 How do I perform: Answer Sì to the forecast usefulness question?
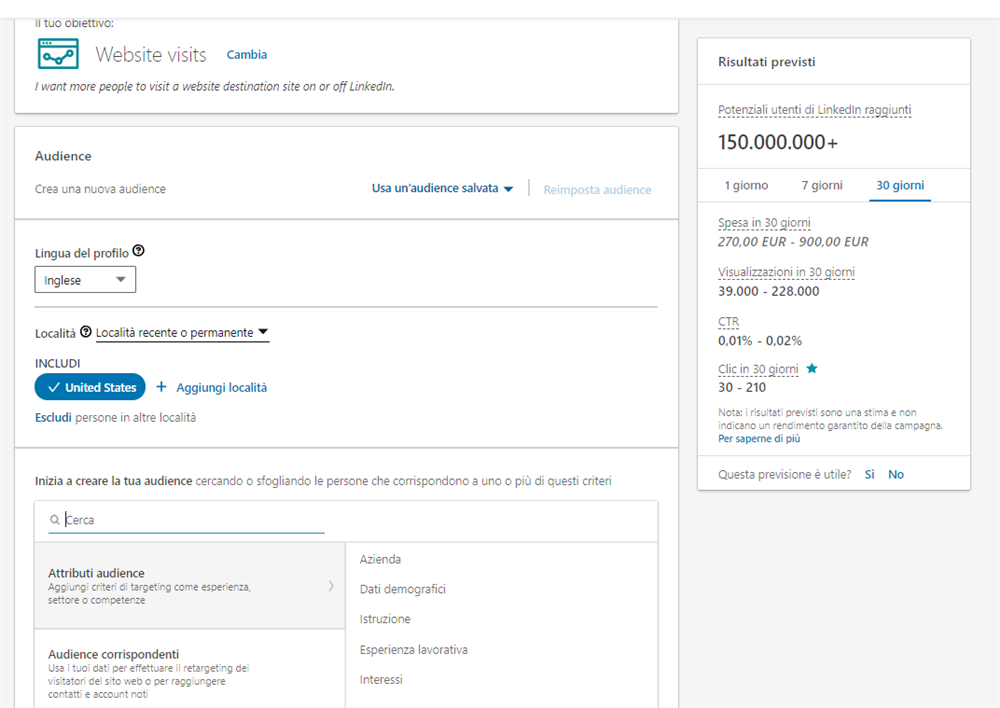[869, 474]
